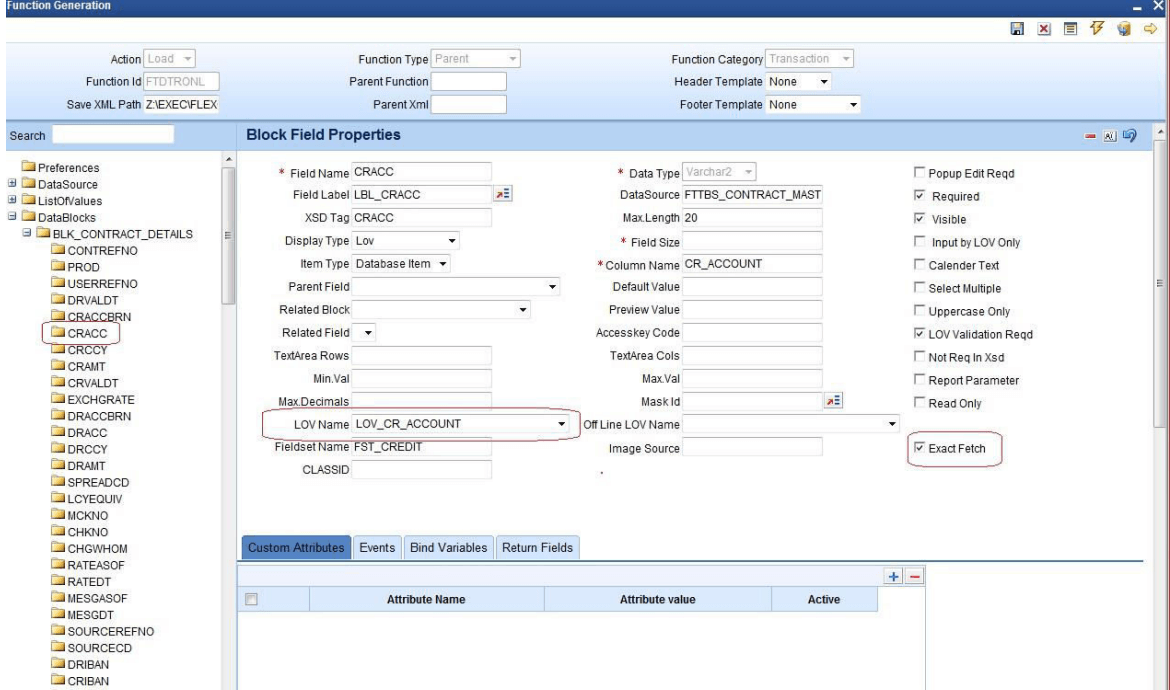Click the SOURCECD folder icon
Image resolution: width=1170 pixels, height=690 pixels.
pos(58,646)
